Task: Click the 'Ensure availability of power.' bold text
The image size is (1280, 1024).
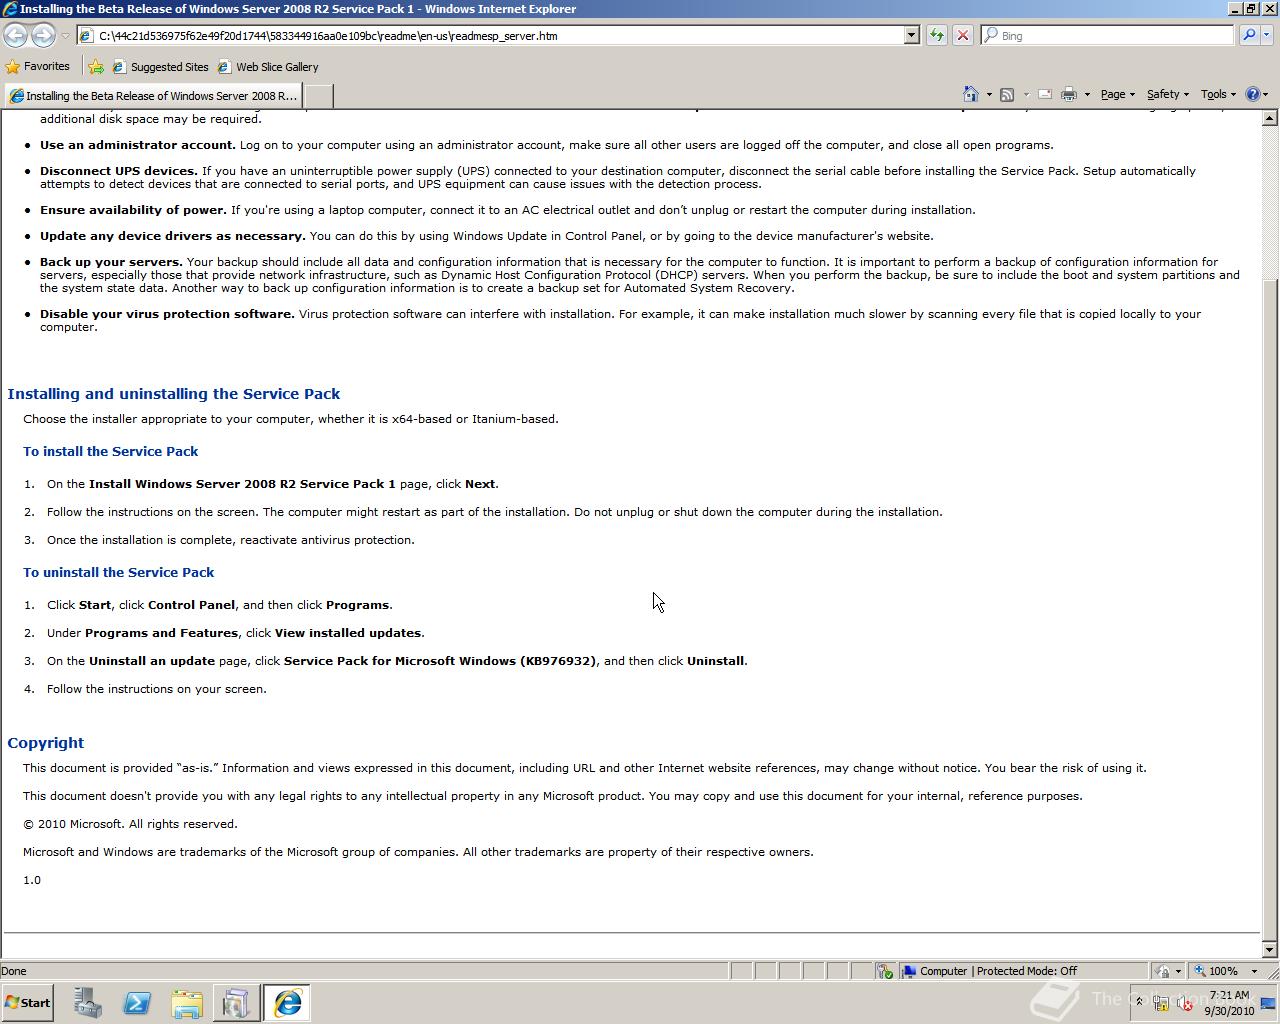Action: point(133,210)
